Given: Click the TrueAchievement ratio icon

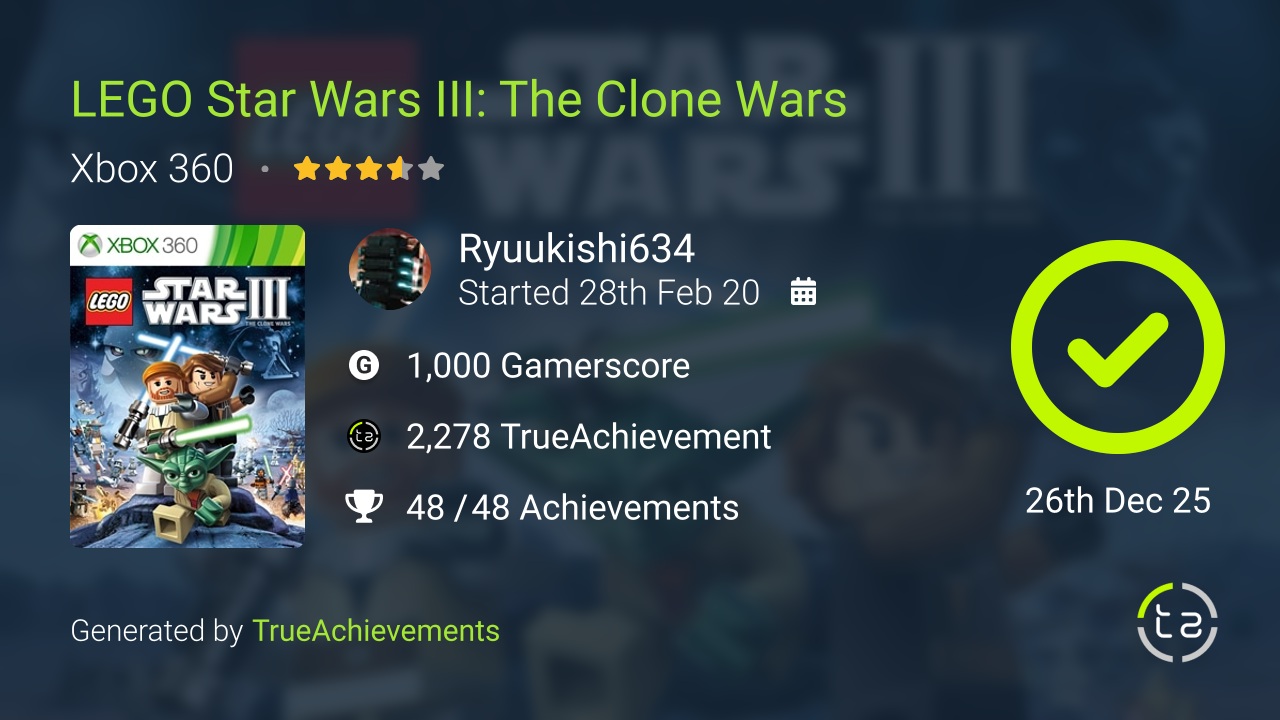Looking at the screenshot, I should [364, 436].
